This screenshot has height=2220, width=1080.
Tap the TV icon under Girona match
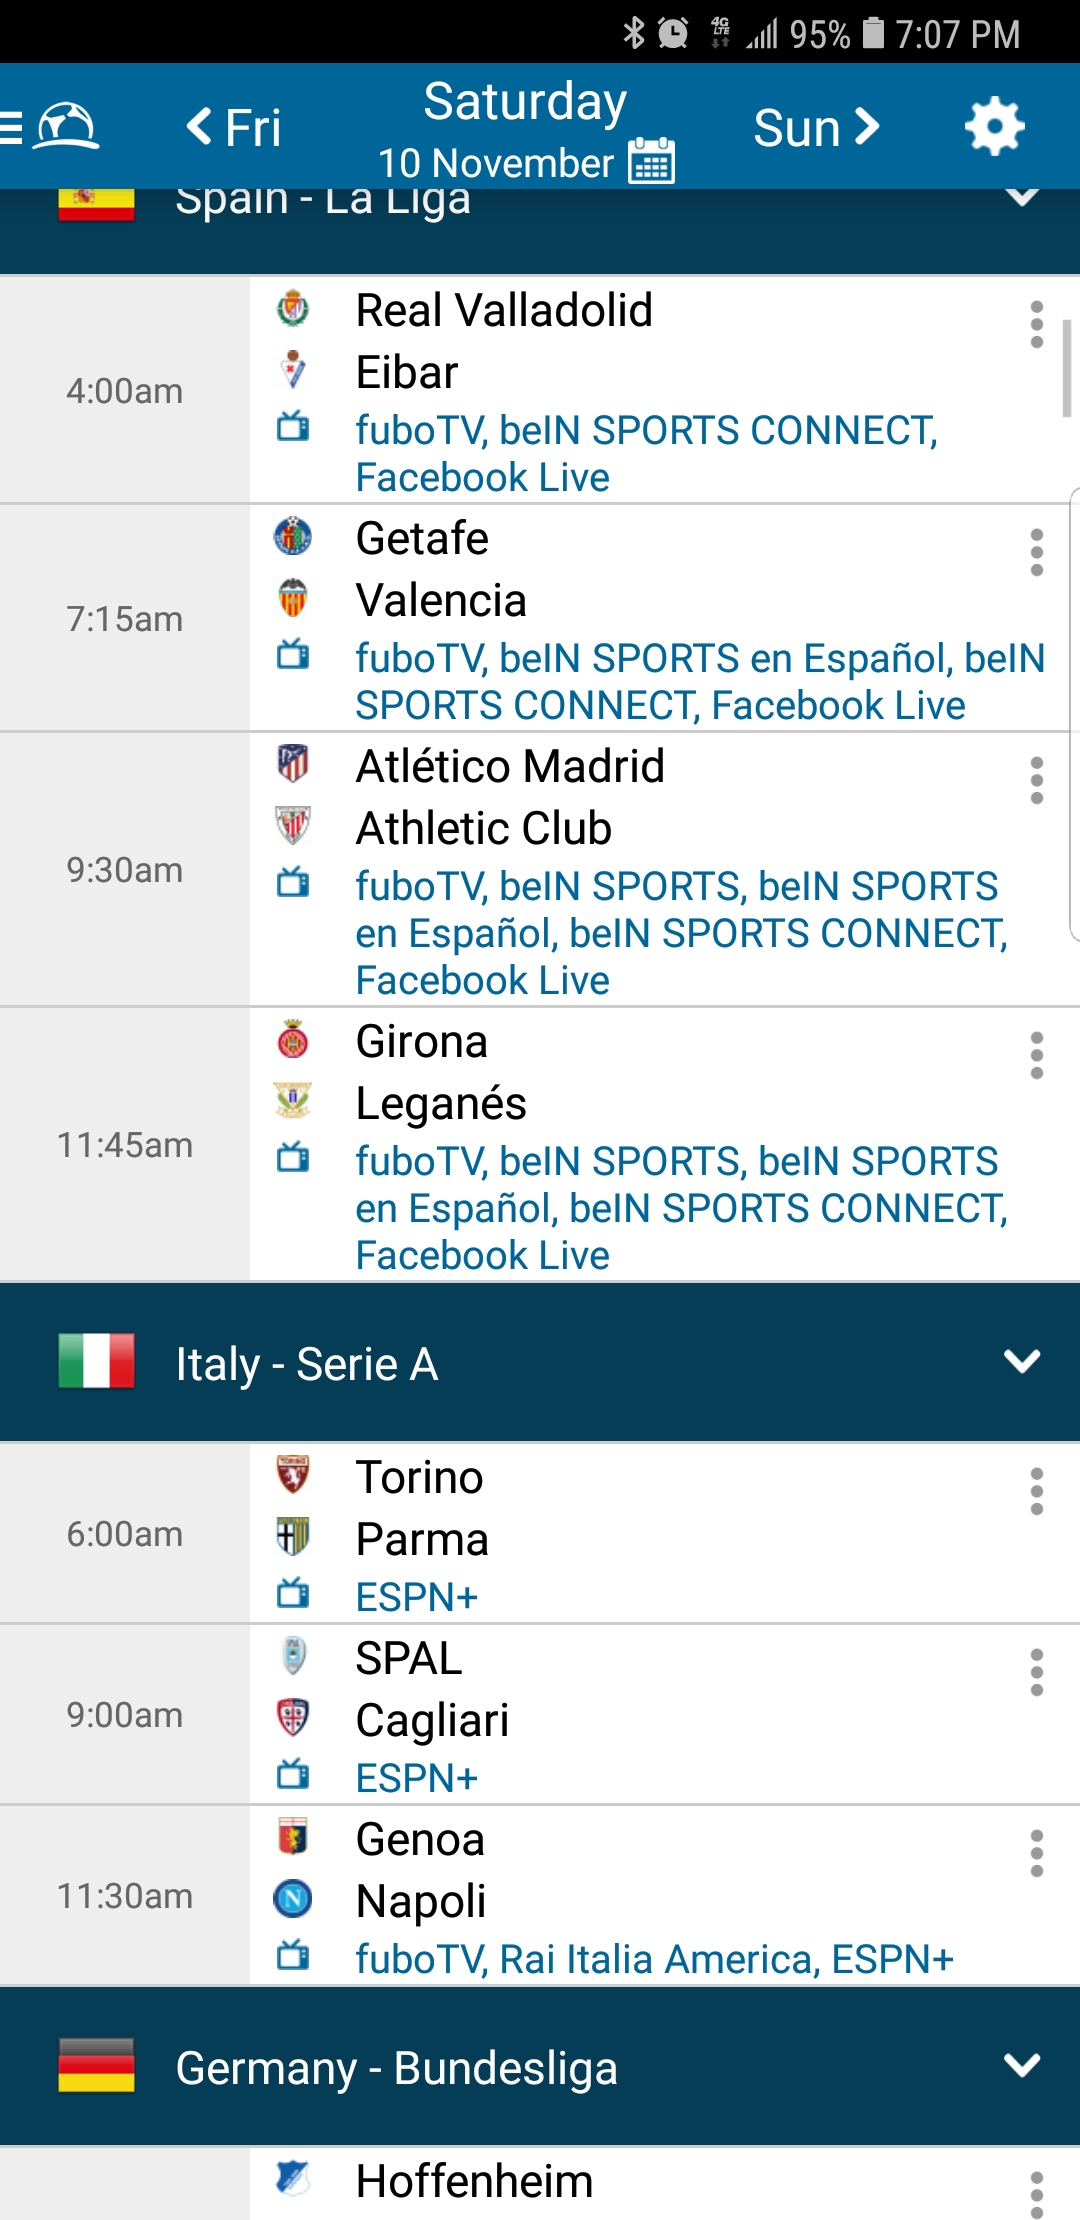point(293,1158)
